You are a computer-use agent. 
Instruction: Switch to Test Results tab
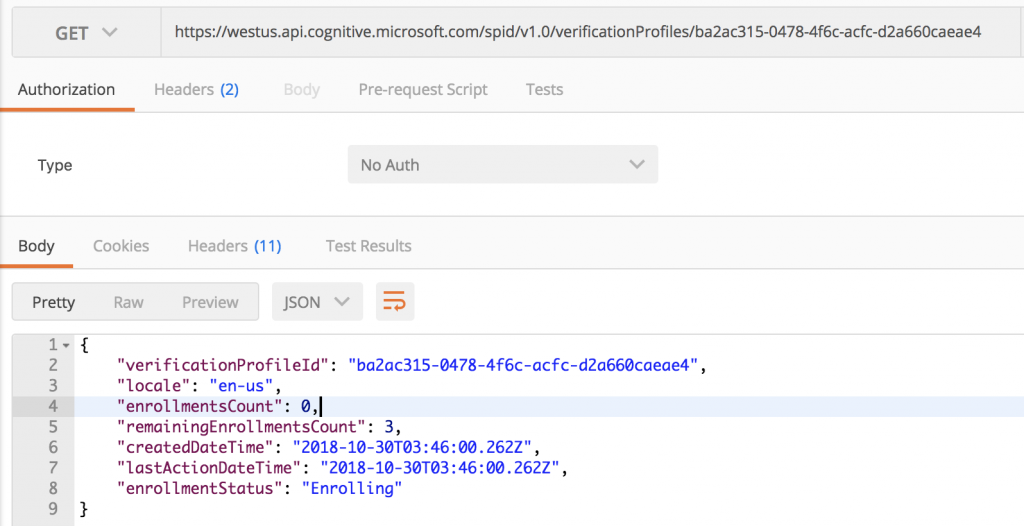[368, 246]
